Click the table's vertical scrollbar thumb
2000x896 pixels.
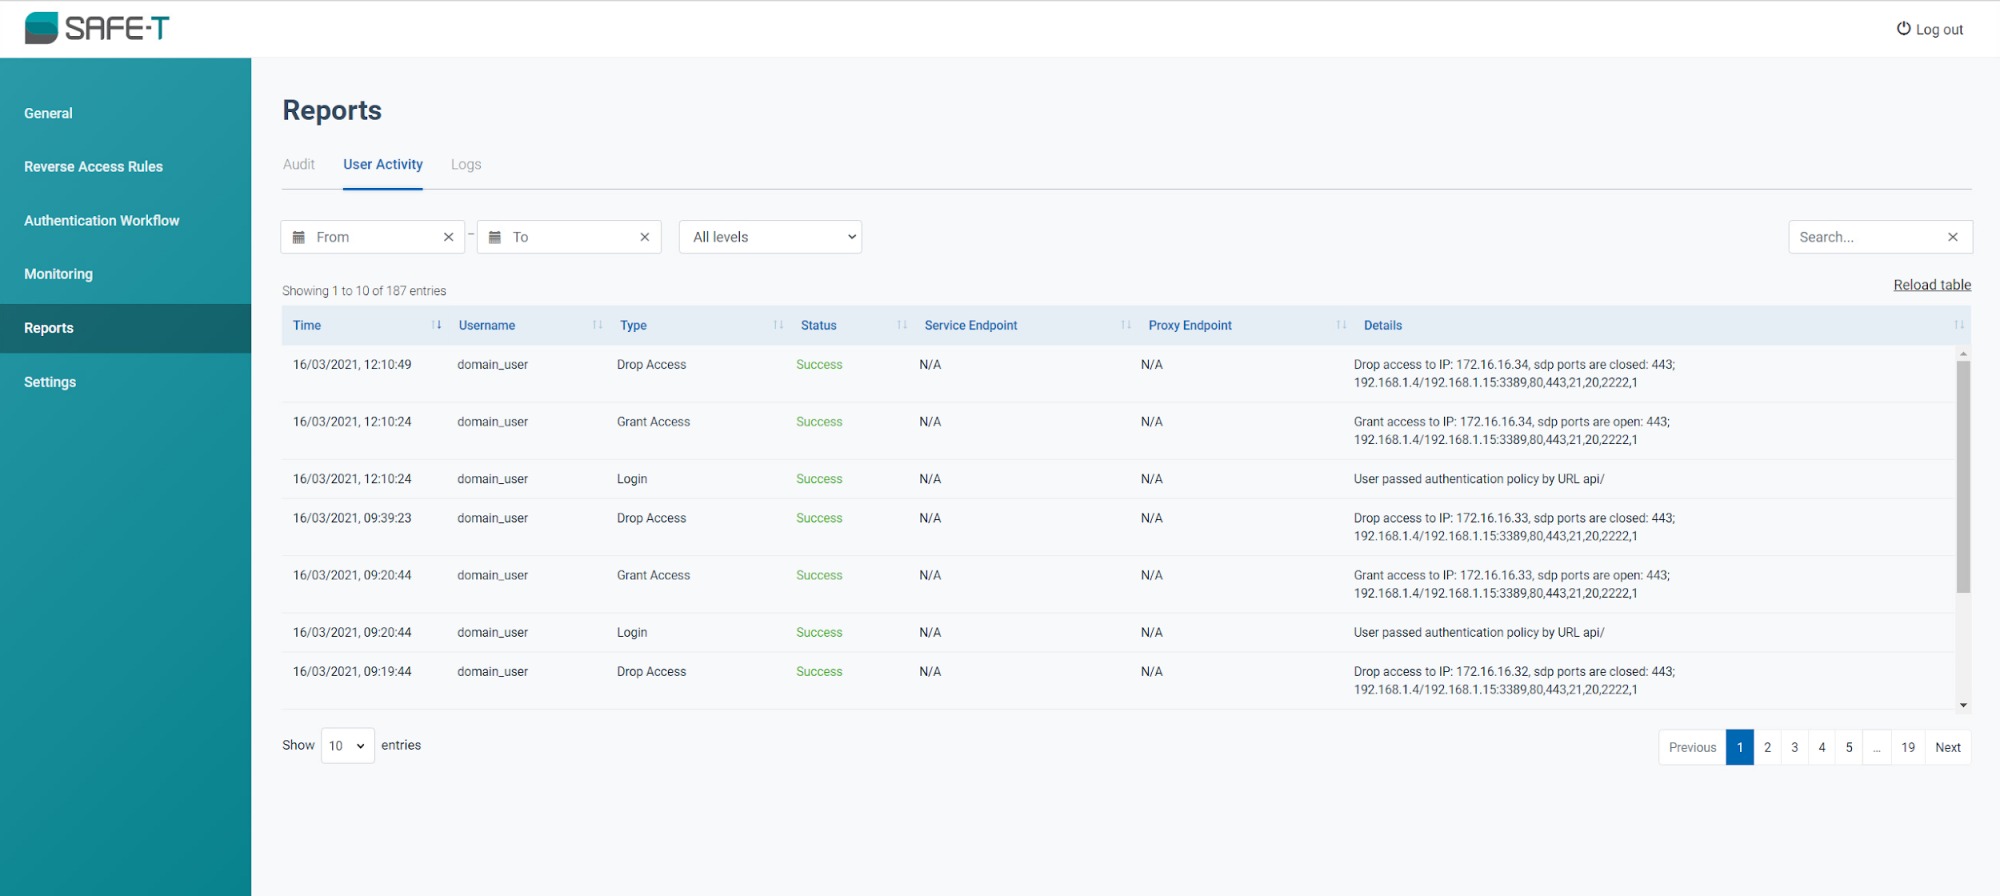1963,475
